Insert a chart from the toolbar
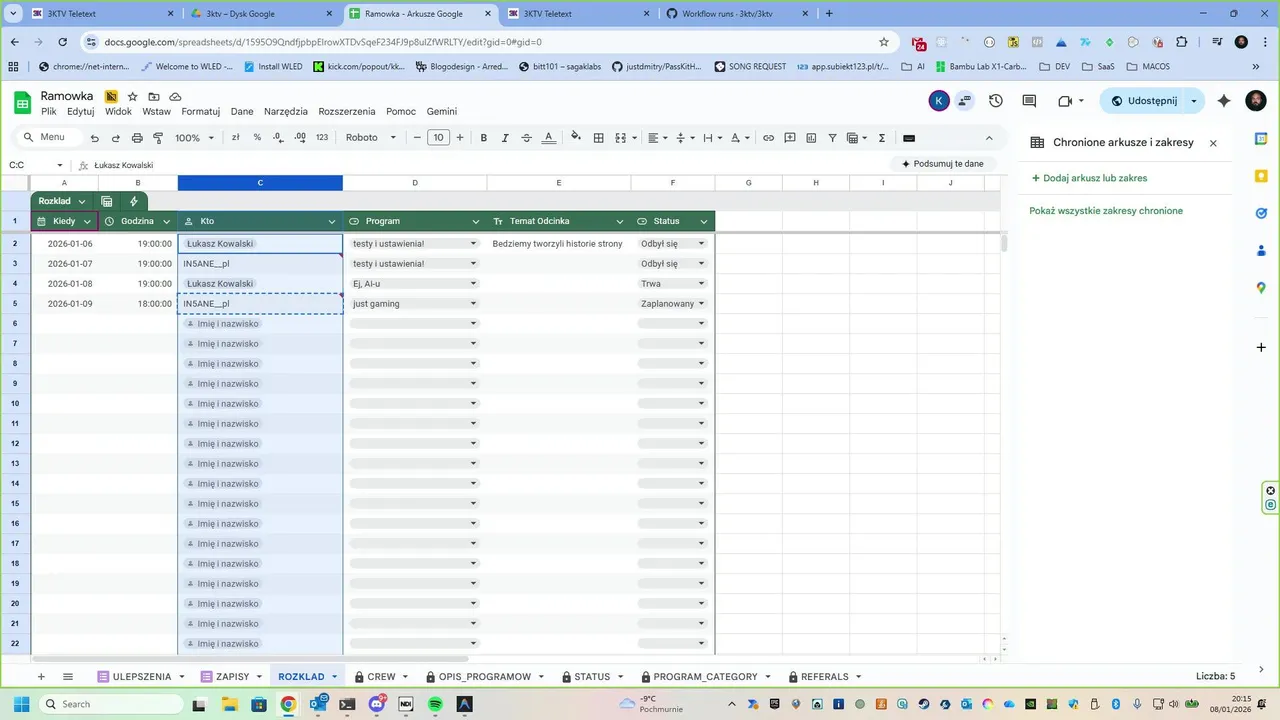The height and width of the screenshot is (720, 1280). 811,138
